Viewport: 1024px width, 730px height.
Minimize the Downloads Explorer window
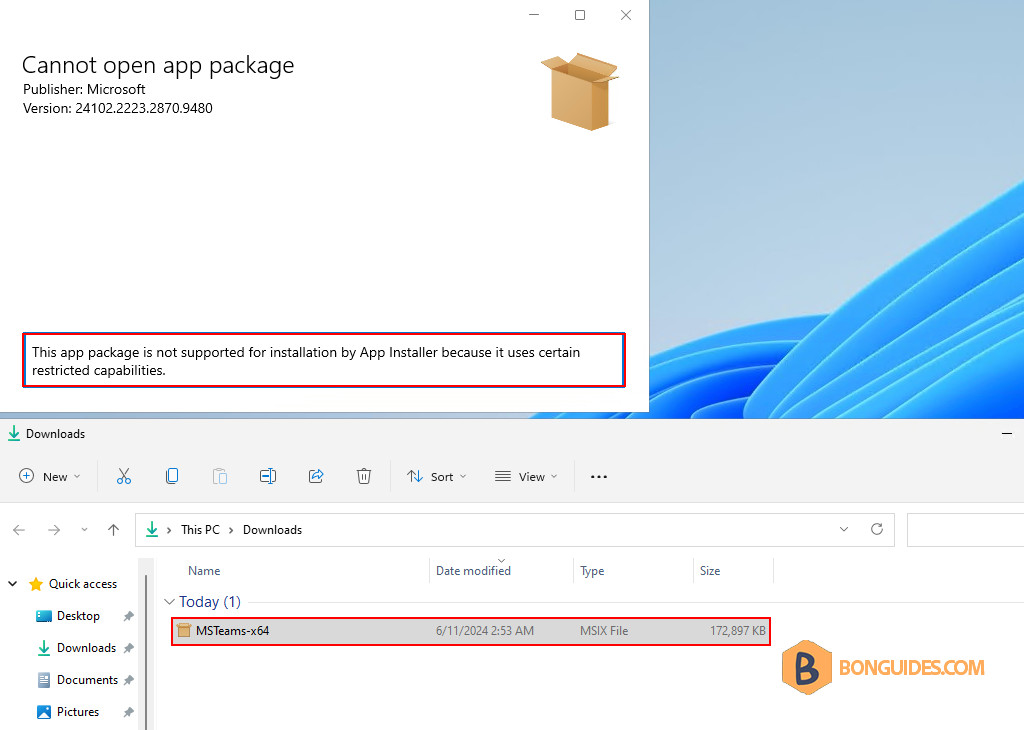tap(1006, 434)
